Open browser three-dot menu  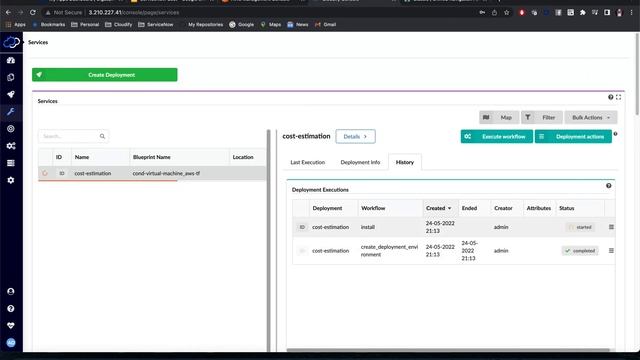point(631,13)
